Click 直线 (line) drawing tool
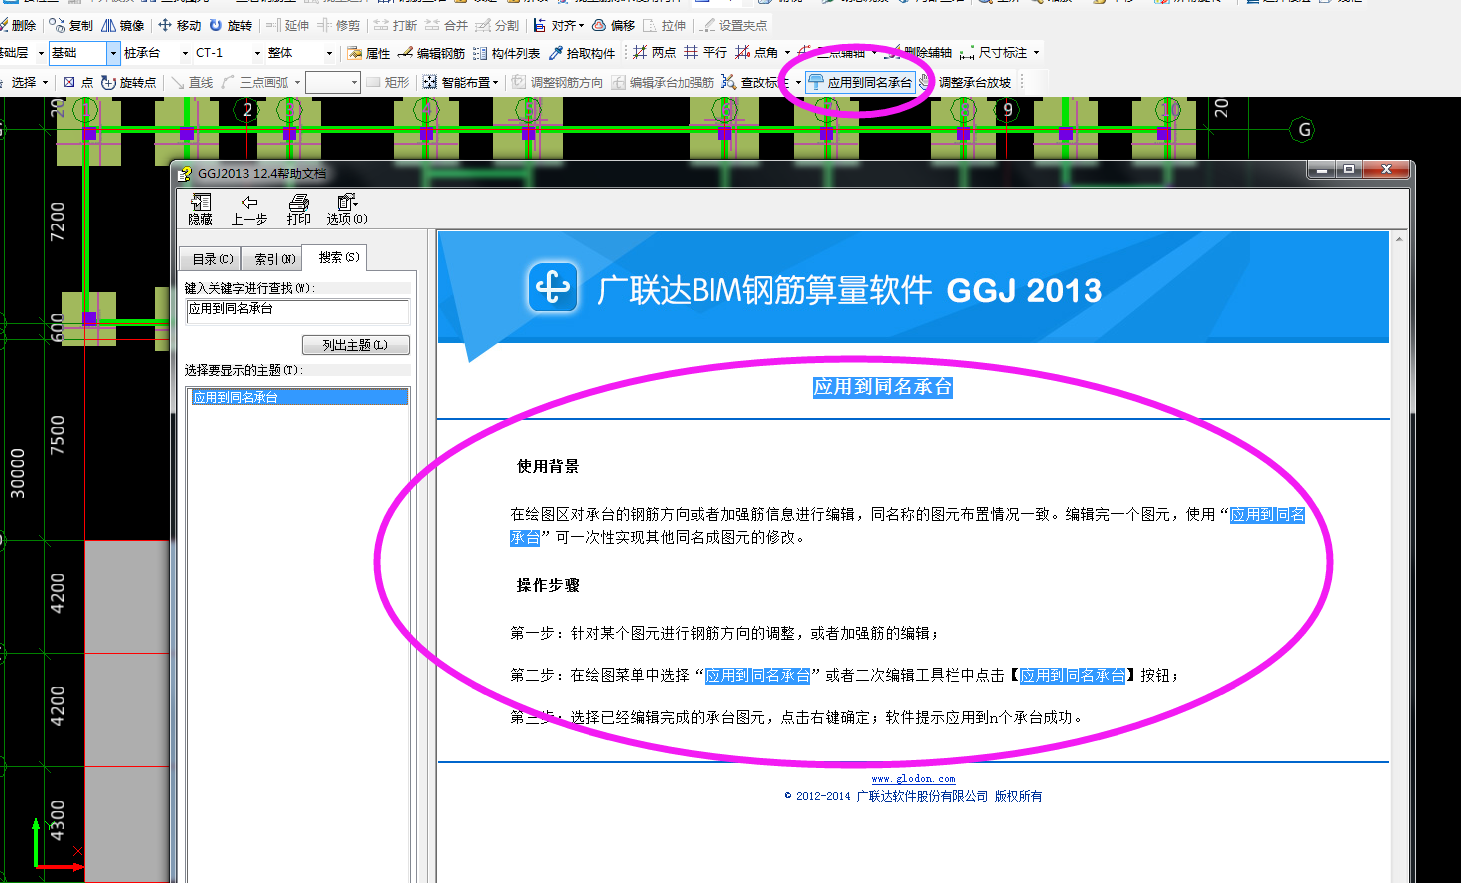The image size is (1461, 883). tap(192, 82)
